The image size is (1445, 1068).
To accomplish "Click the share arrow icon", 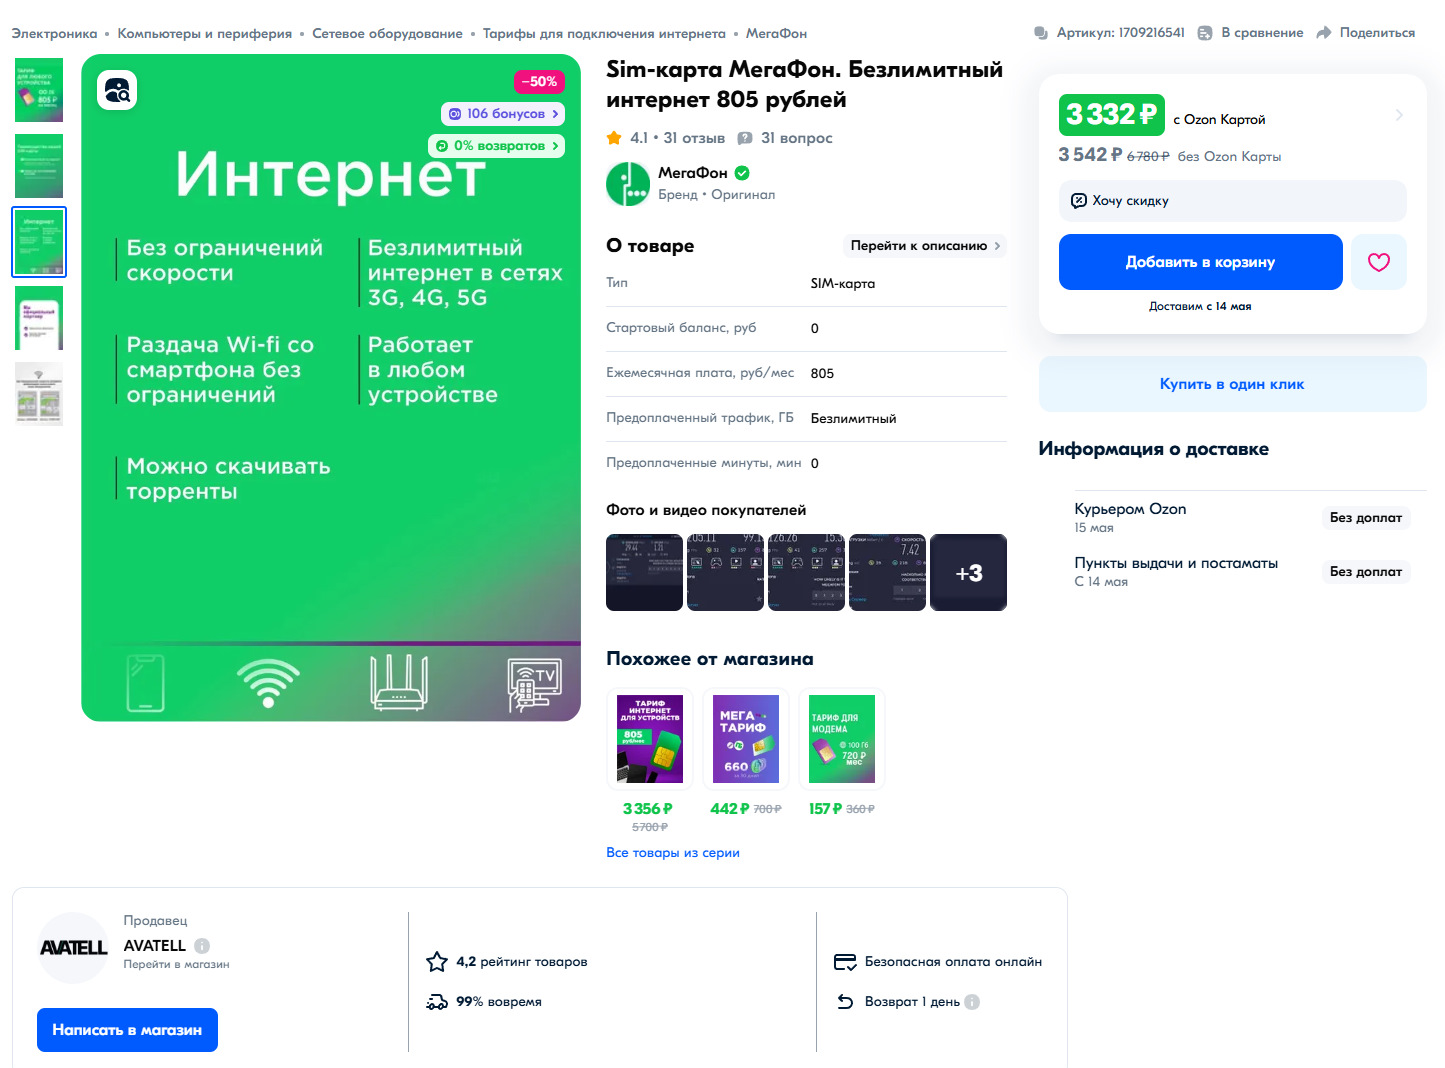I will 1324,33.
